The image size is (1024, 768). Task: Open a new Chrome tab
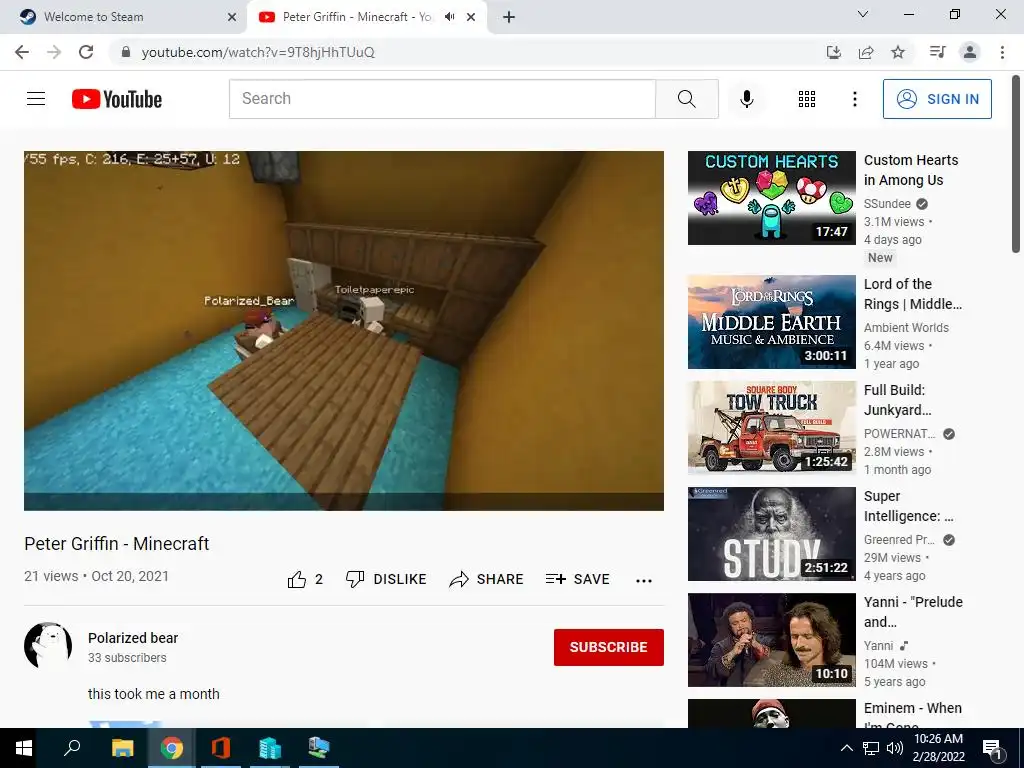point(509,17)
